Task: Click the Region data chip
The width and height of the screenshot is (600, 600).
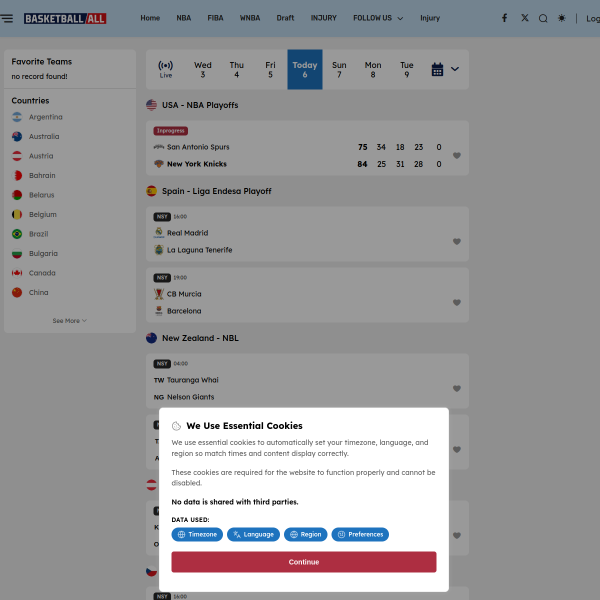Action: 305,535
